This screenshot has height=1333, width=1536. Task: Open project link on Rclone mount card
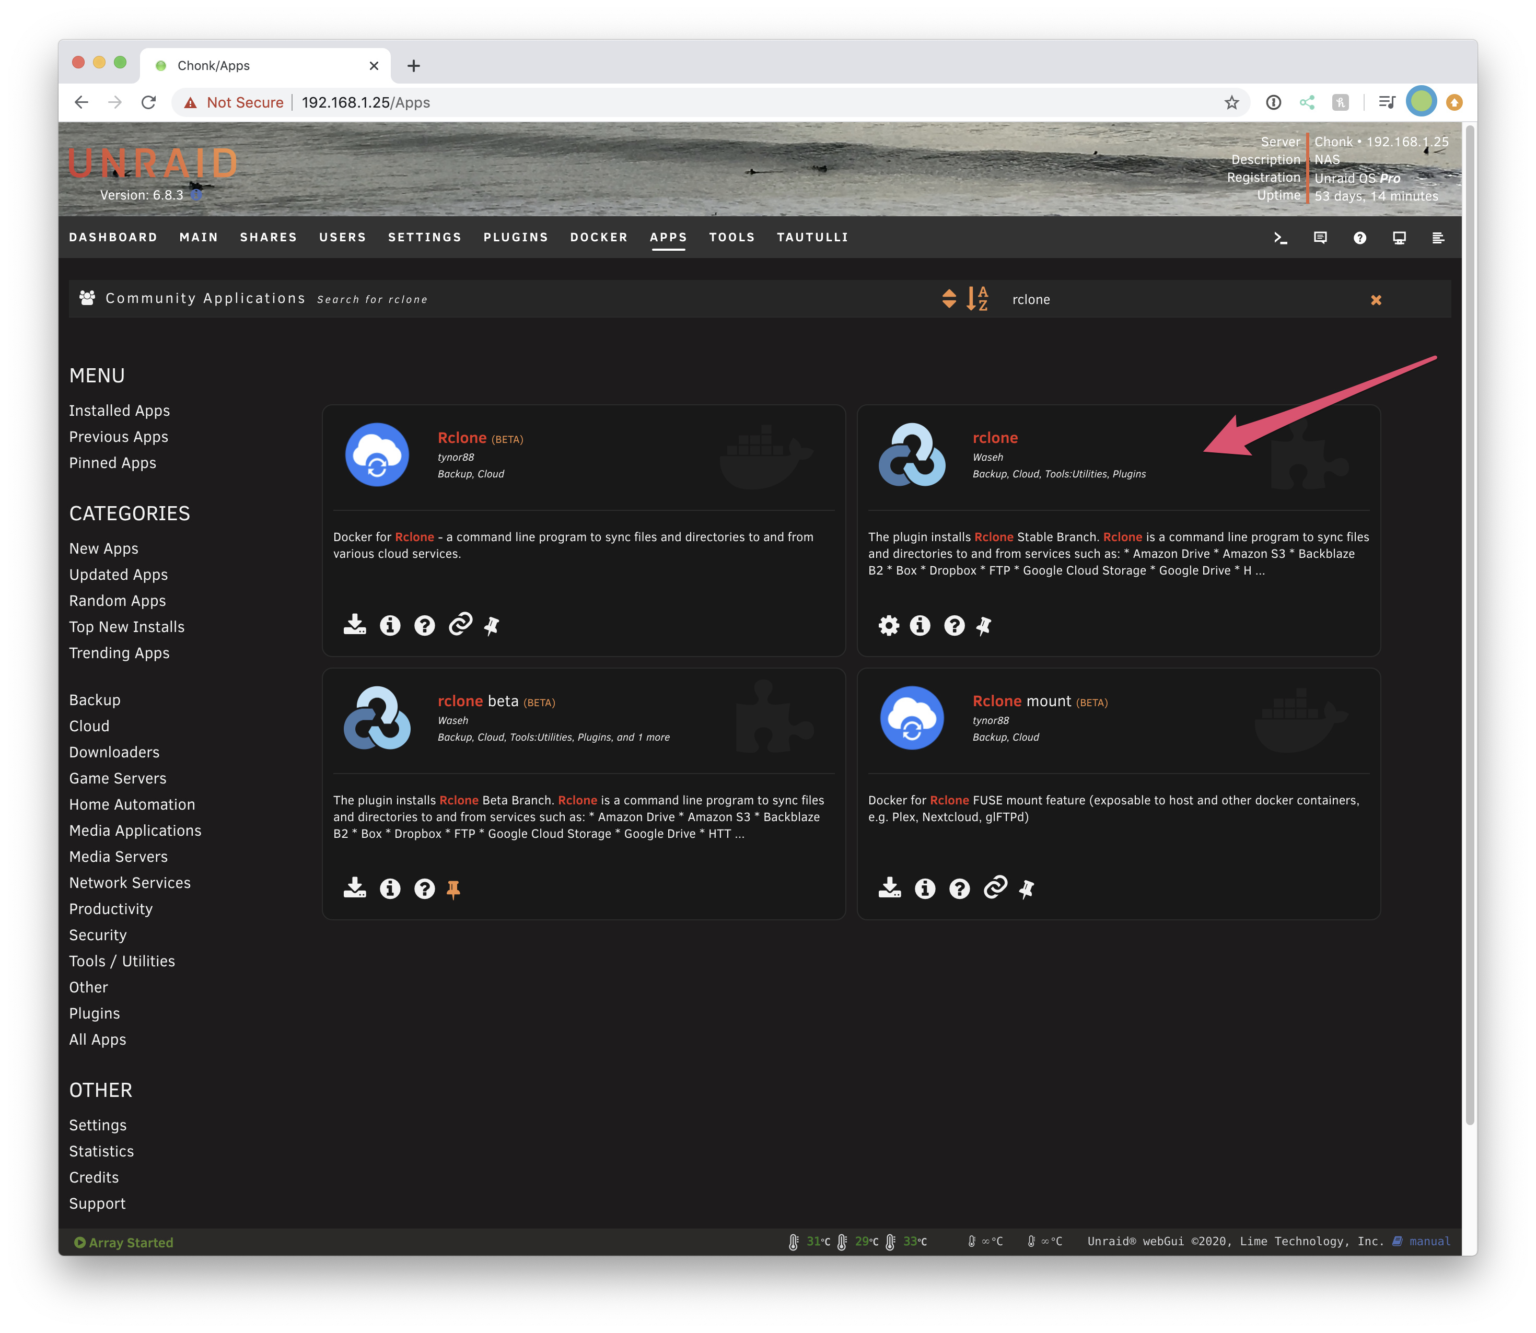(995, 888)
